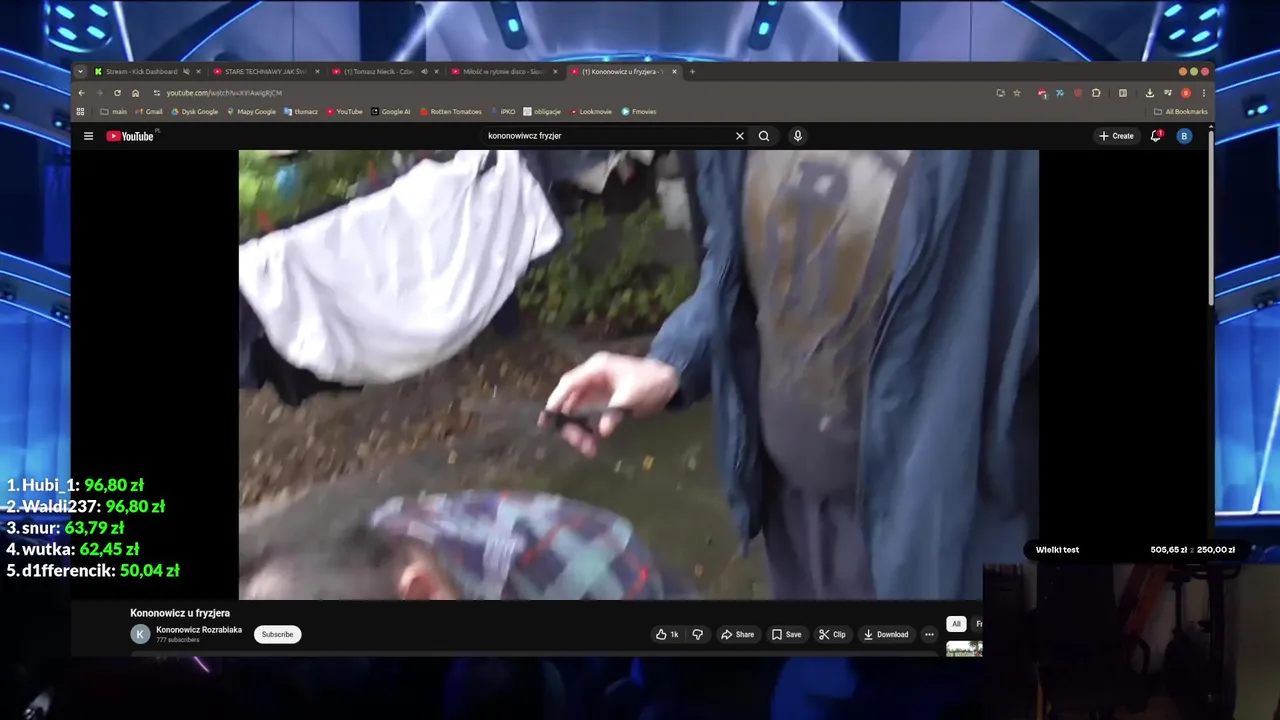Clear the search box with the X
The width and height of the screenshot is (1280, 720).
click(x=740, y=136)
